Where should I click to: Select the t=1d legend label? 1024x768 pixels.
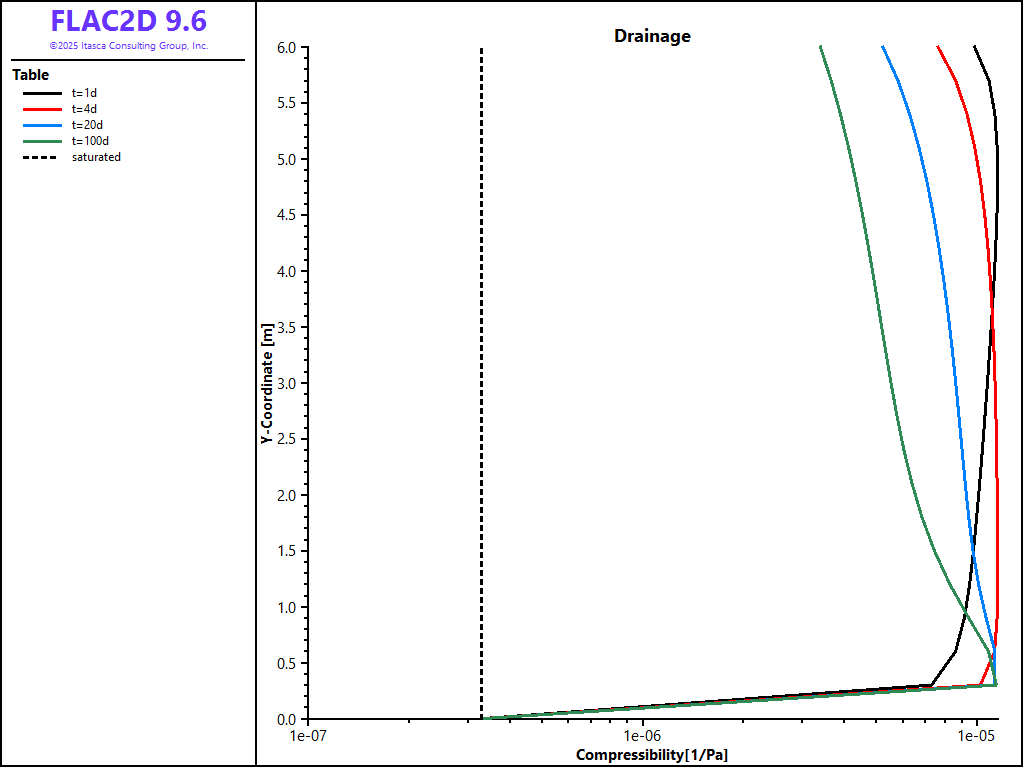click(x=84, y=93)
